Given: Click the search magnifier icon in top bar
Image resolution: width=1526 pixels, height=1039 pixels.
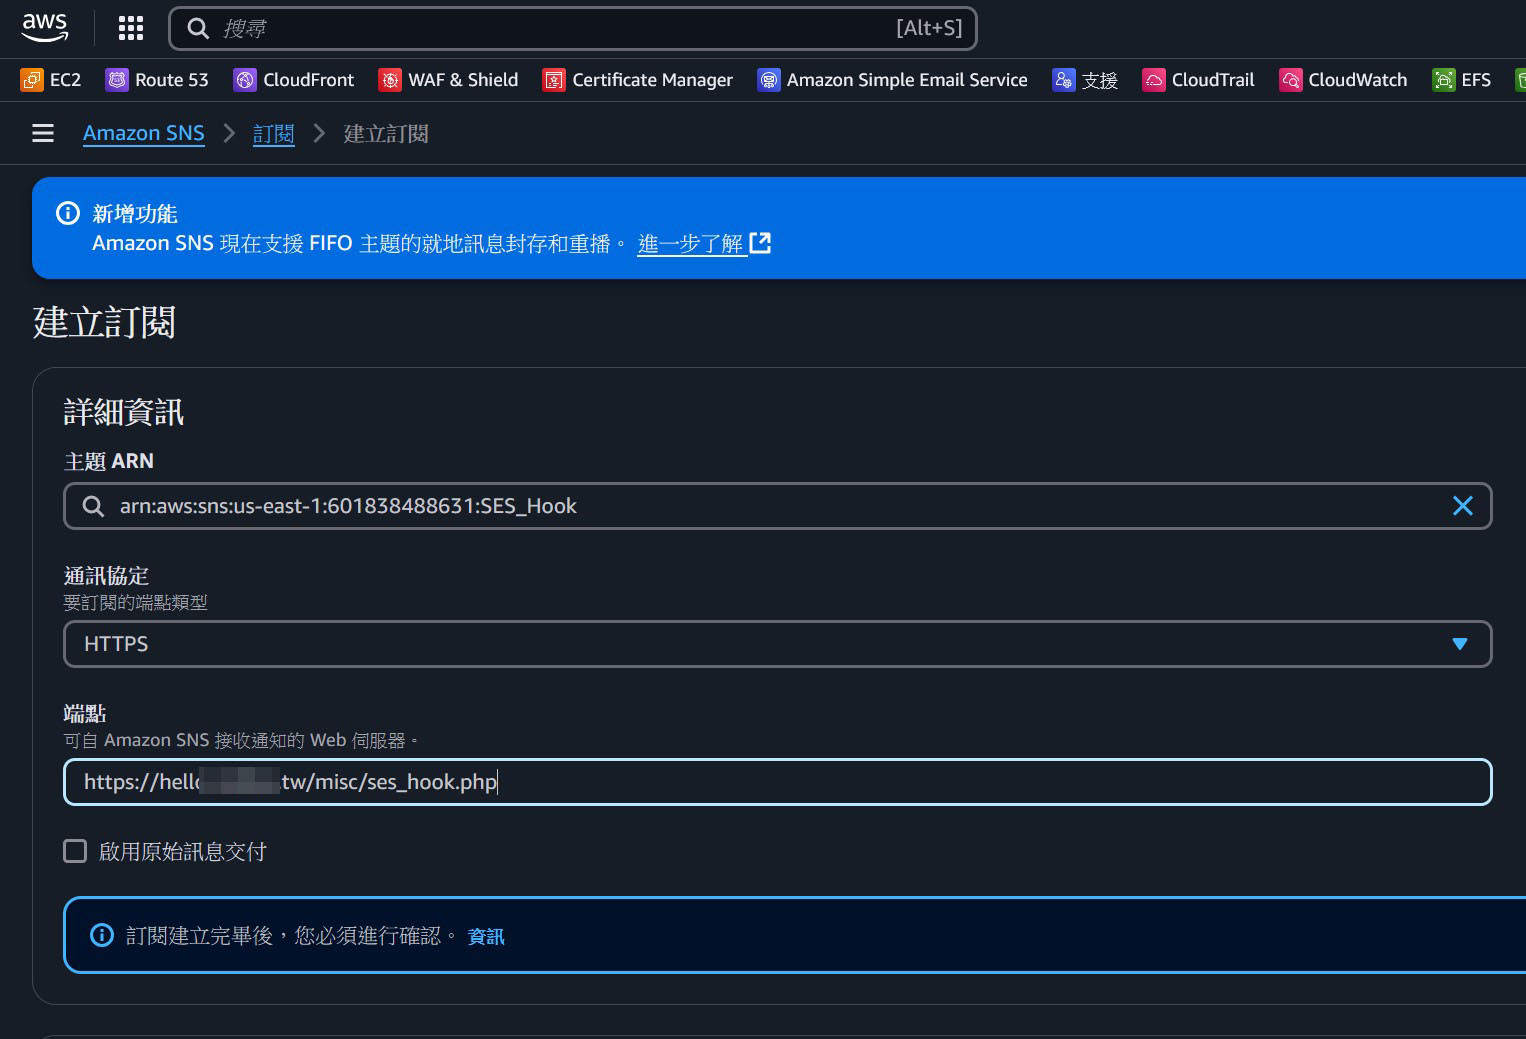Looking at the screenshot, I should point(198,28).
